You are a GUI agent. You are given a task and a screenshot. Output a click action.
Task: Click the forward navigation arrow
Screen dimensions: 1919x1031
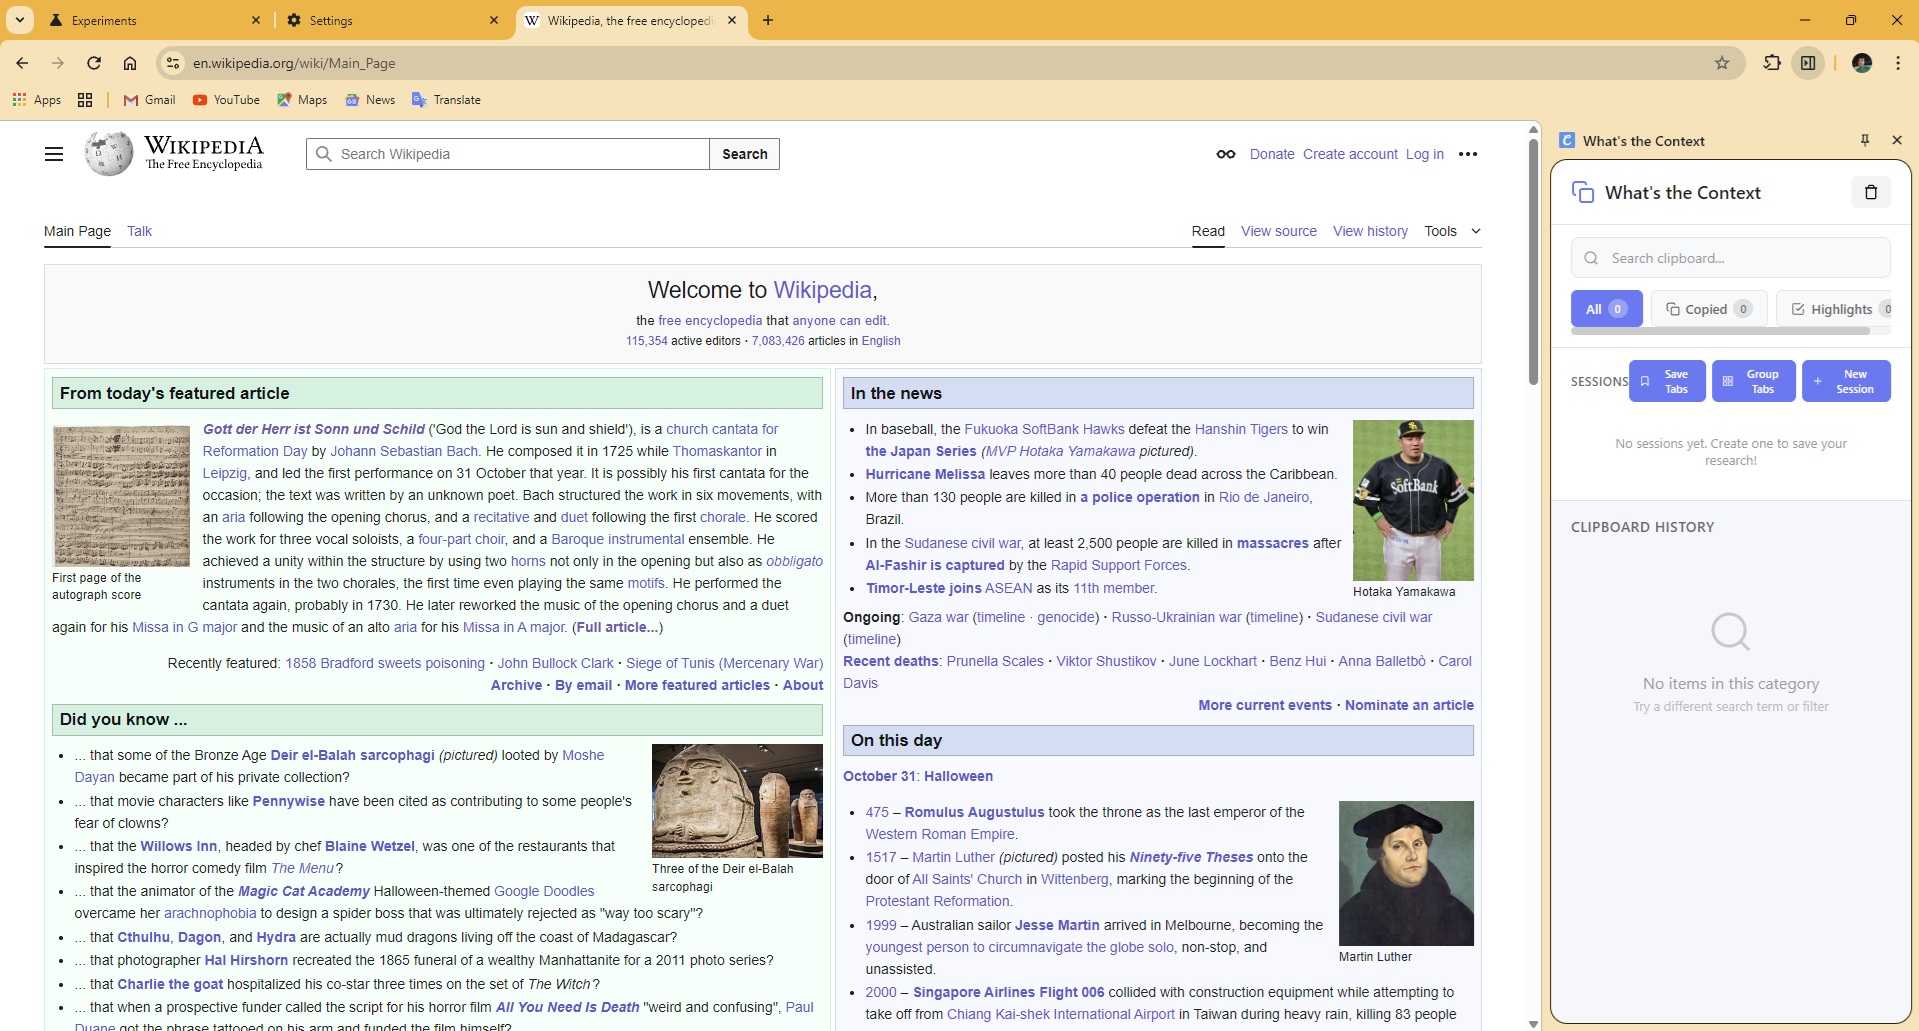[58, 63]
